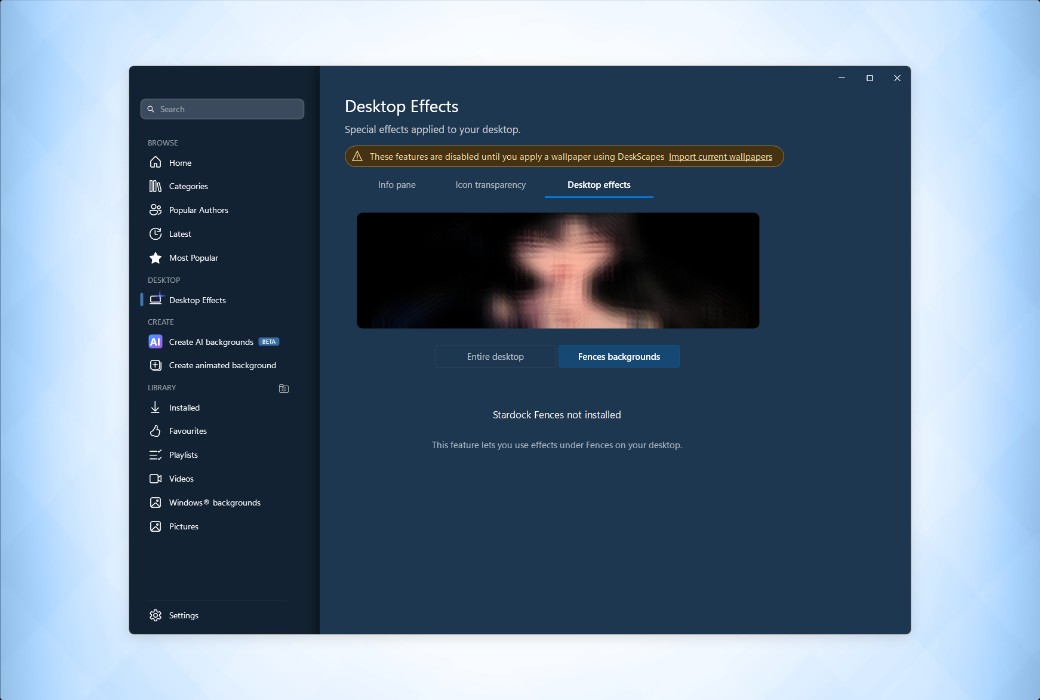This screenshot has width=1040, height=700.
Task: Click the Create animated background plus icon
Action: [155, 366]
